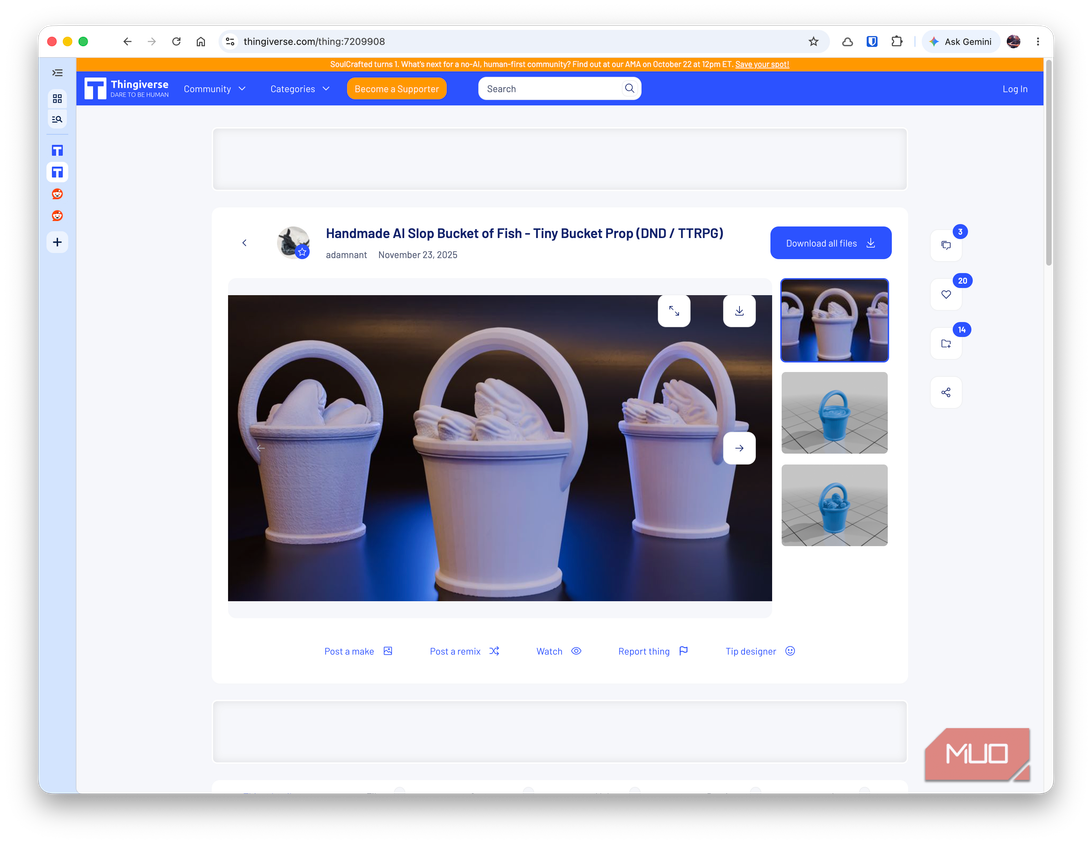Open the adamnant username link

pyautogui.click(x=346, y=255)
